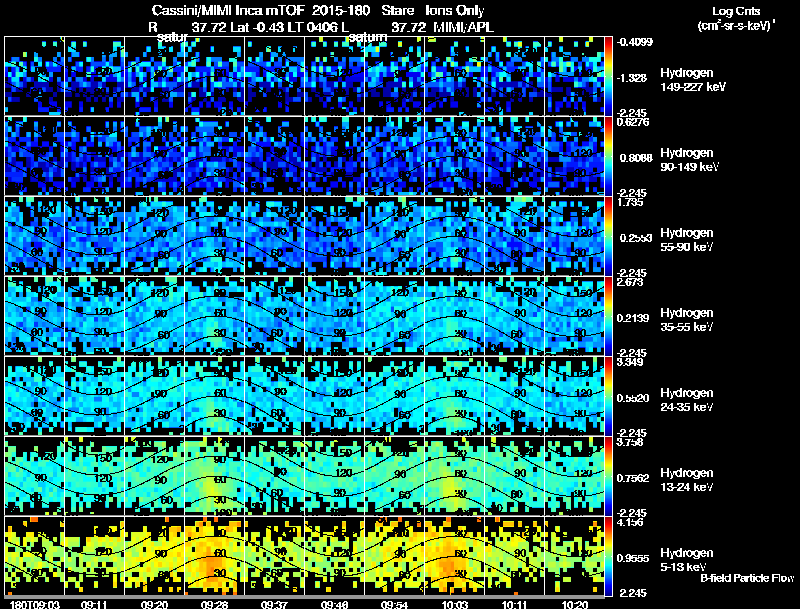Open the 09:28 panel in the 5-13 keV row

click(x=215, y=556)
